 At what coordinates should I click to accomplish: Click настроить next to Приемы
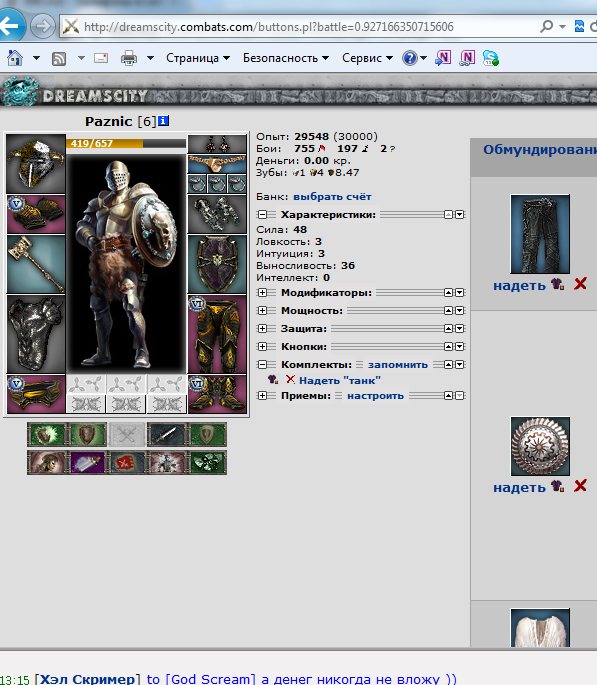click(375, 396)
